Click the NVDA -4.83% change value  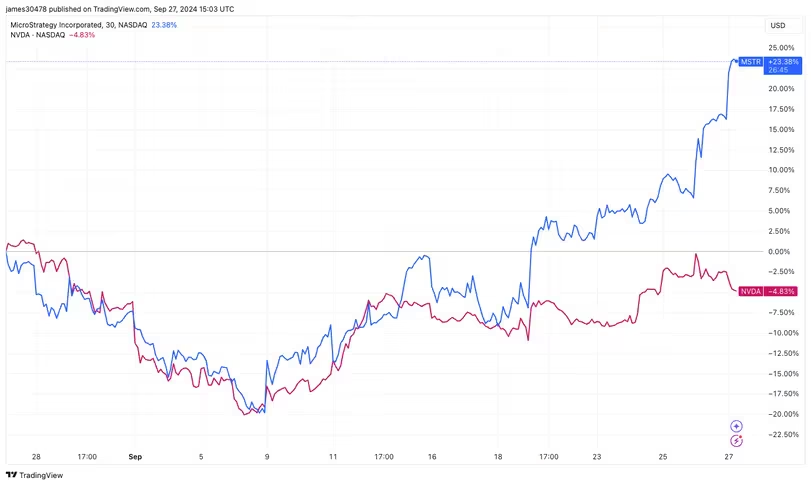click(81, 35)
